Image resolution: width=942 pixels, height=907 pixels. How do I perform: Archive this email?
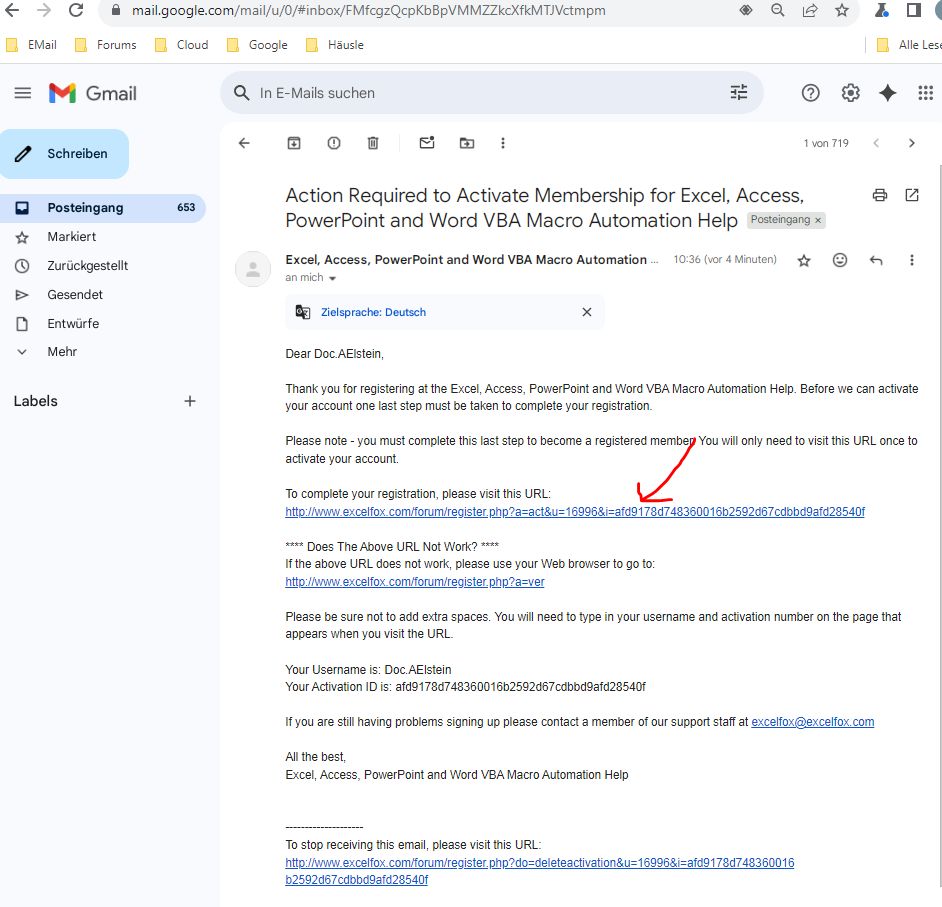pyautogui.click(x=294, y=143)
